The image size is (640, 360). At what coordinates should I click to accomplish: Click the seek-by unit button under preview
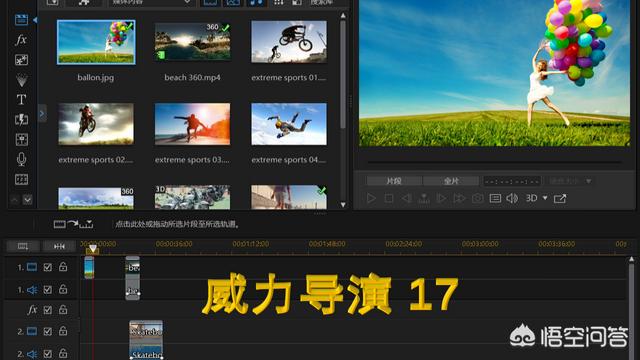(424, 198)
